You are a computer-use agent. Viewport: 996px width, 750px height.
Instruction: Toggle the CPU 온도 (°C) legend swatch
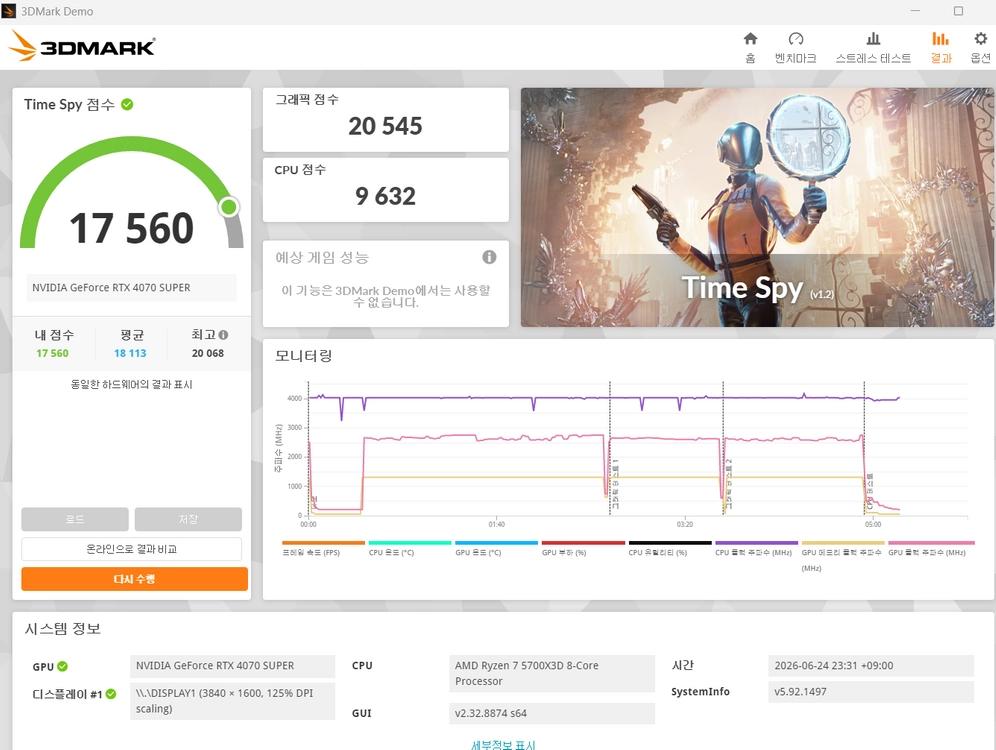tap(410, 543)
